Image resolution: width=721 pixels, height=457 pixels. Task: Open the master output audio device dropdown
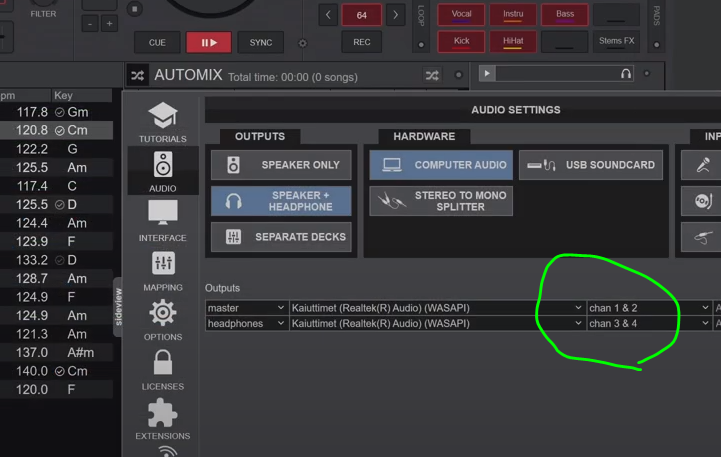click(436, 308)
